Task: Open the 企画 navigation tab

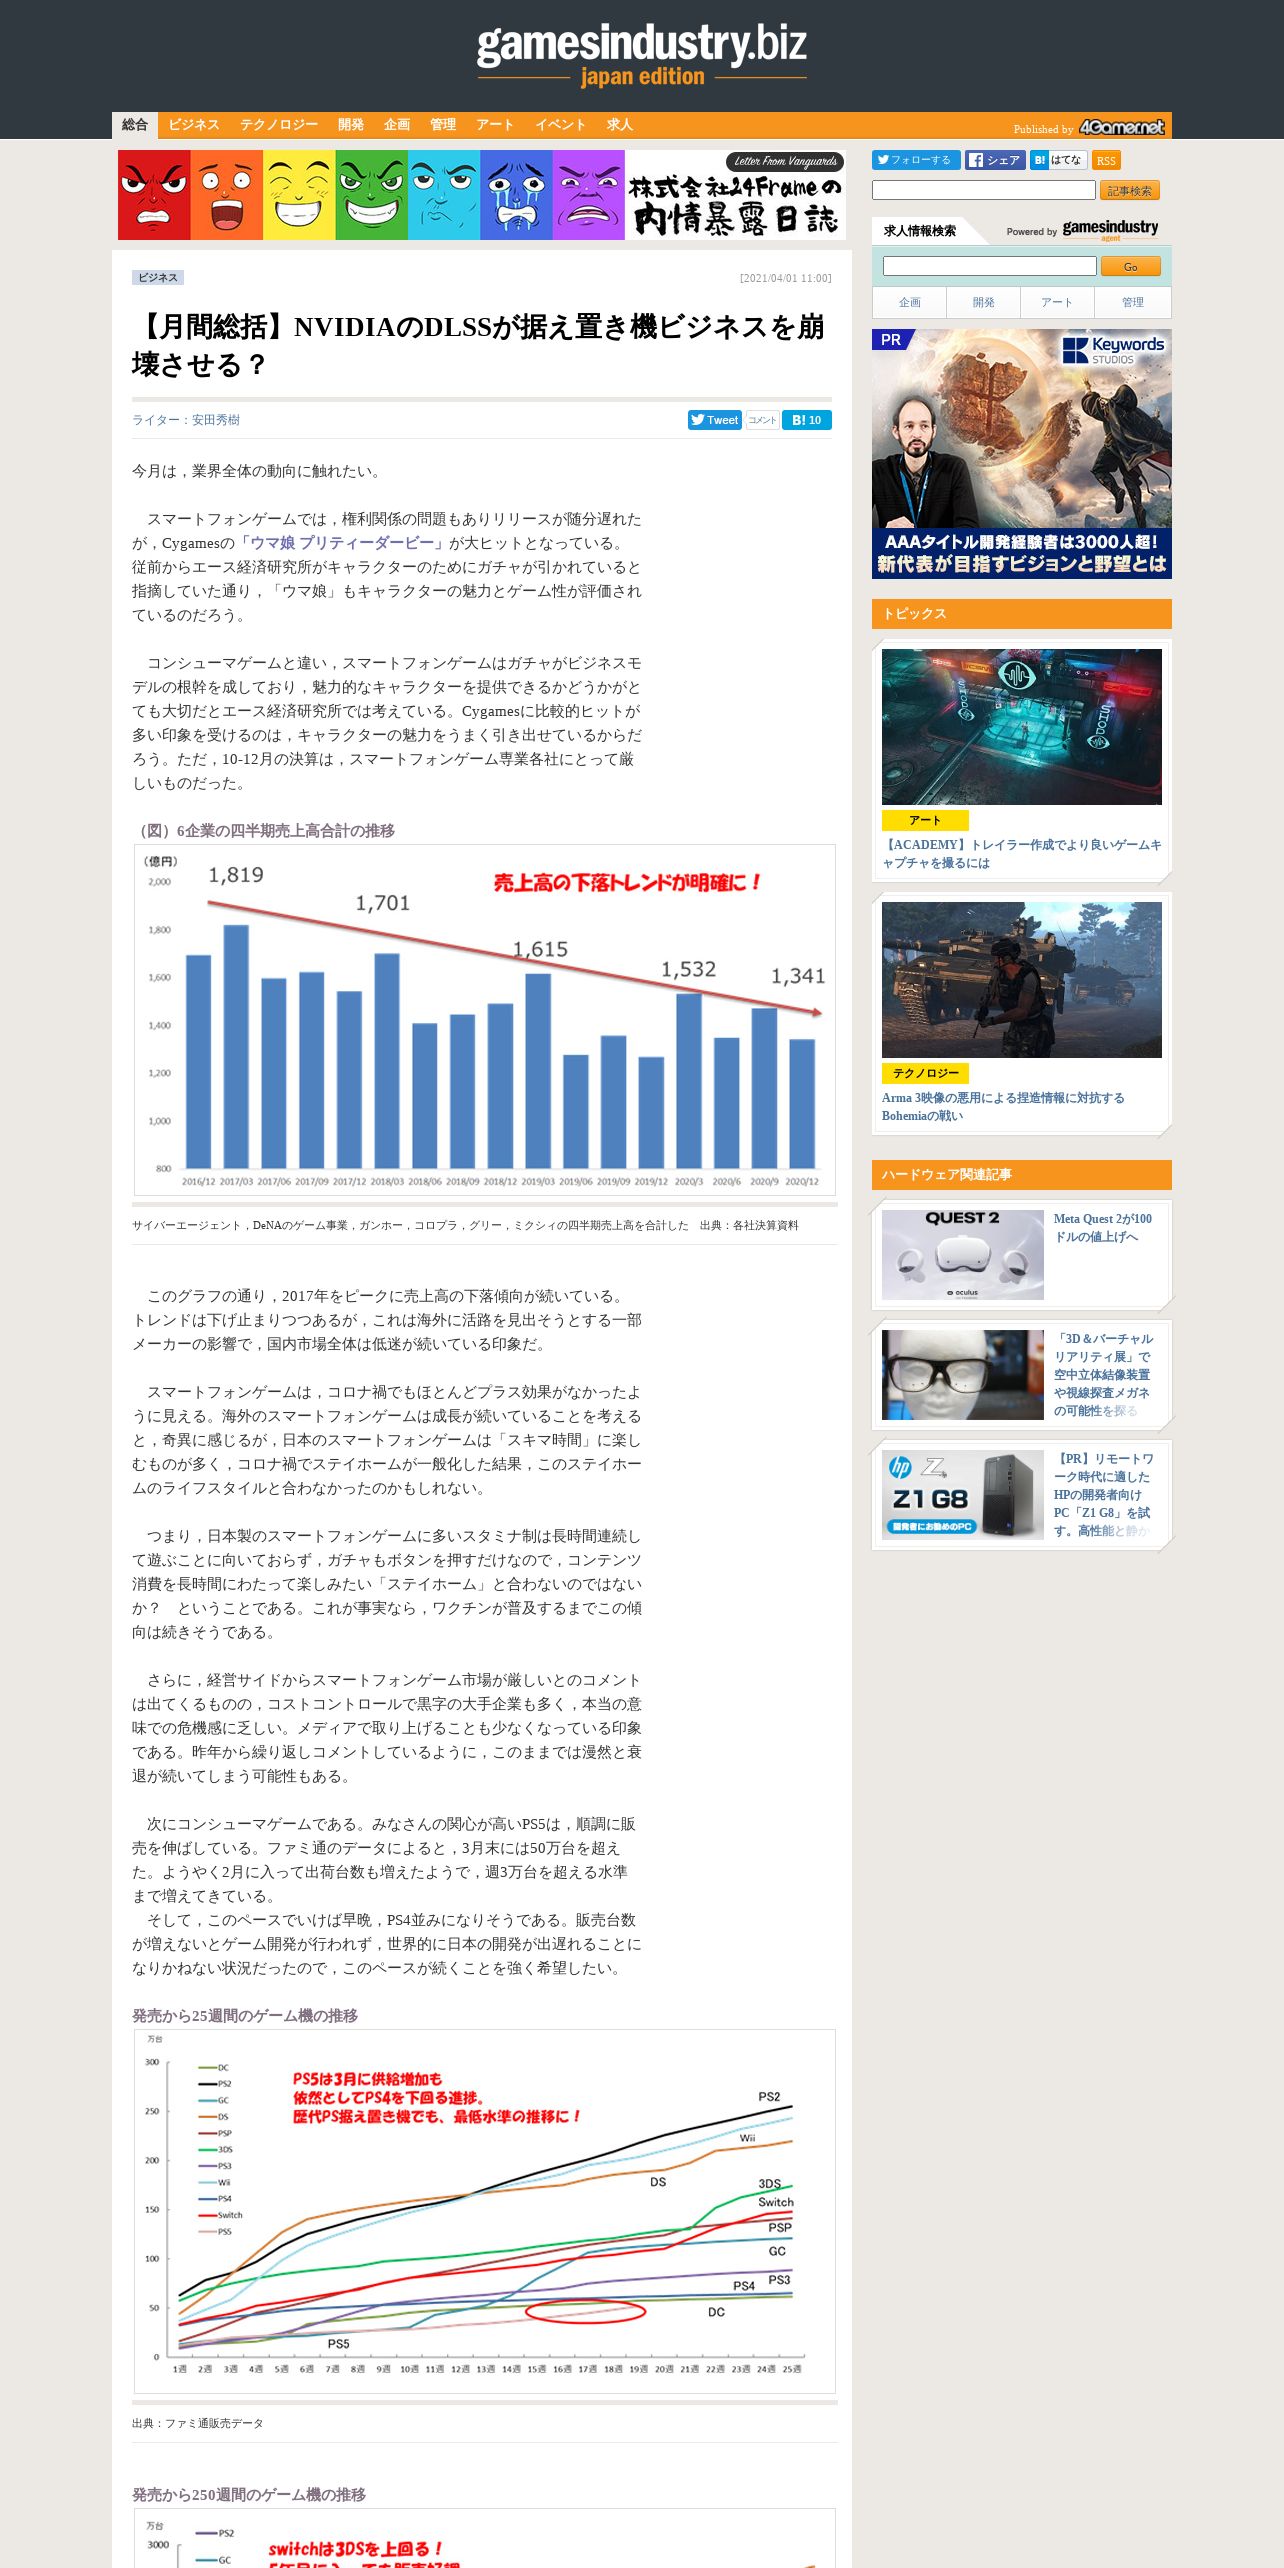Action: click(x=396, y=125)
